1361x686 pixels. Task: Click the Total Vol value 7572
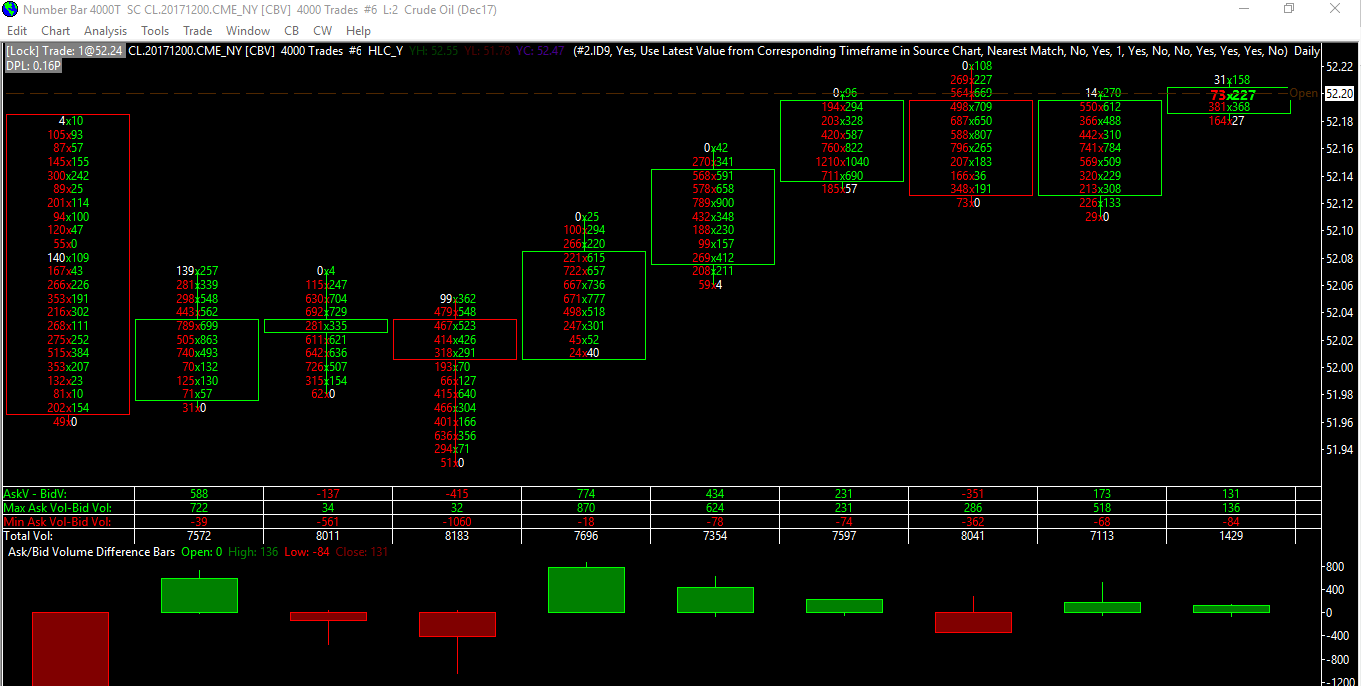[198, 536]
